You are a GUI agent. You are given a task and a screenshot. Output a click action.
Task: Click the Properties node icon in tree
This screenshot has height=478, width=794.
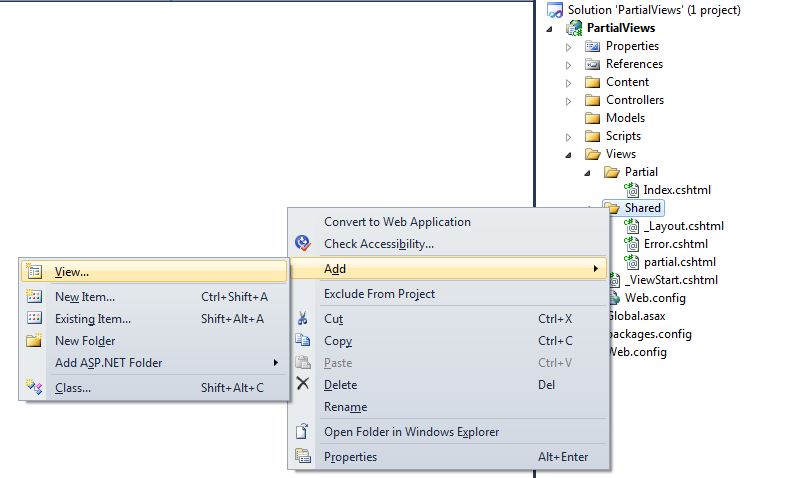coord(592,47)
